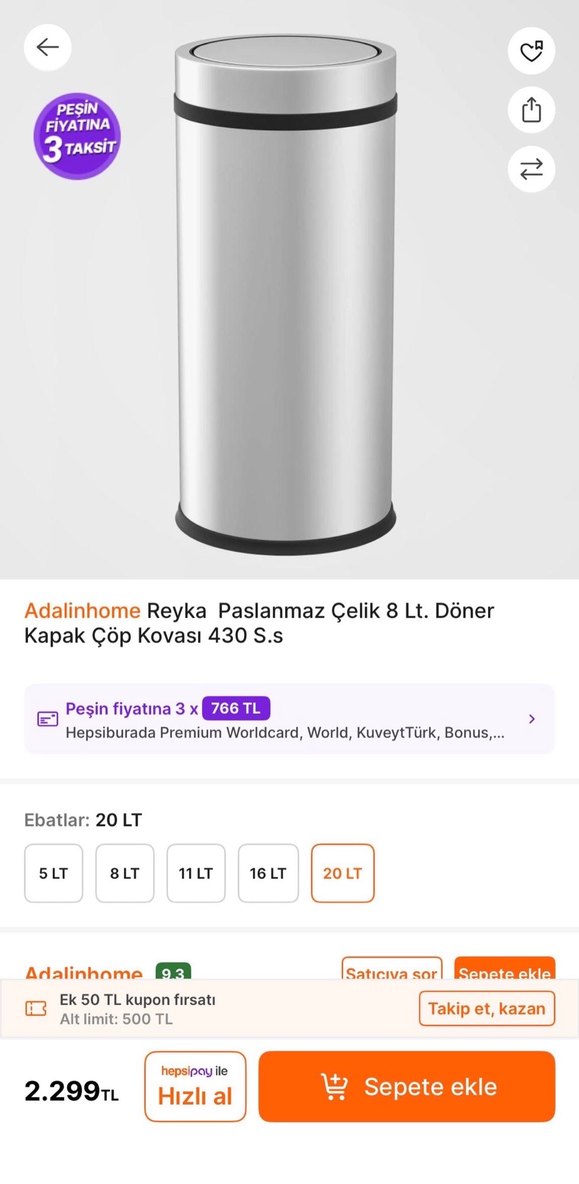Screen dimensions: 579x1184
Task: Open the 11 LT size selector
Action: pyautogui.click(x=196, y=872)
